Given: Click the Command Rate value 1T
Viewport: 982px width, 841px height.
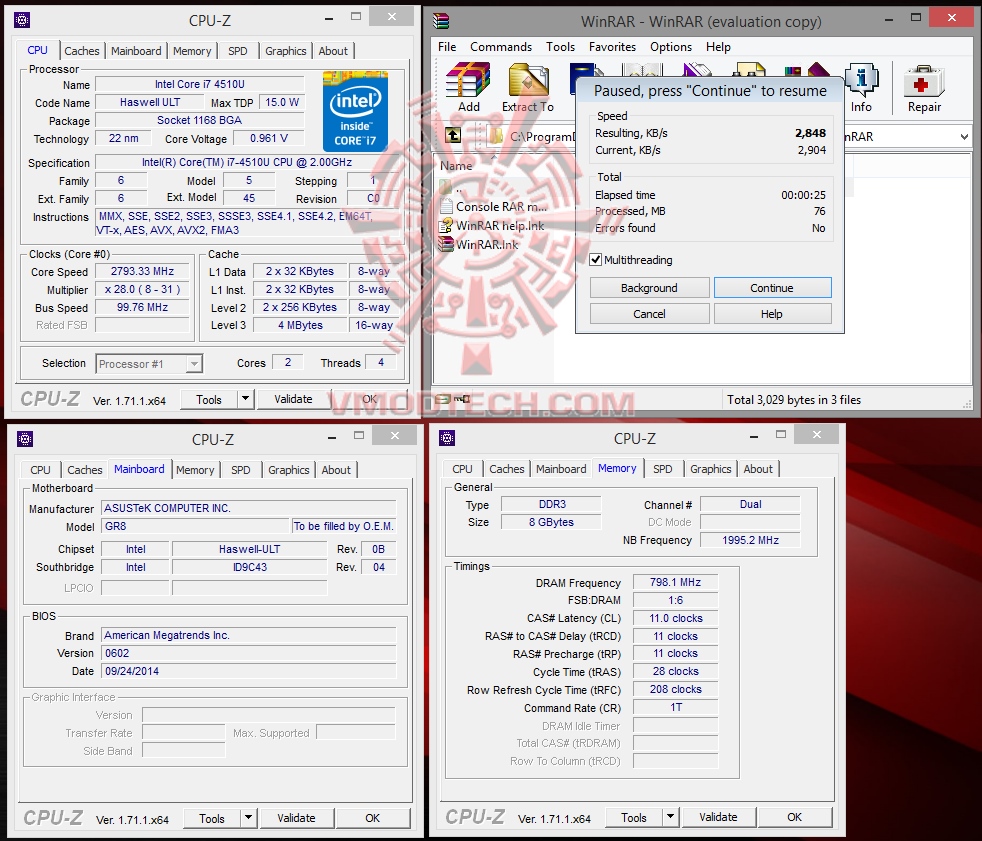Looking at the screenshot, I should [675, 708].
